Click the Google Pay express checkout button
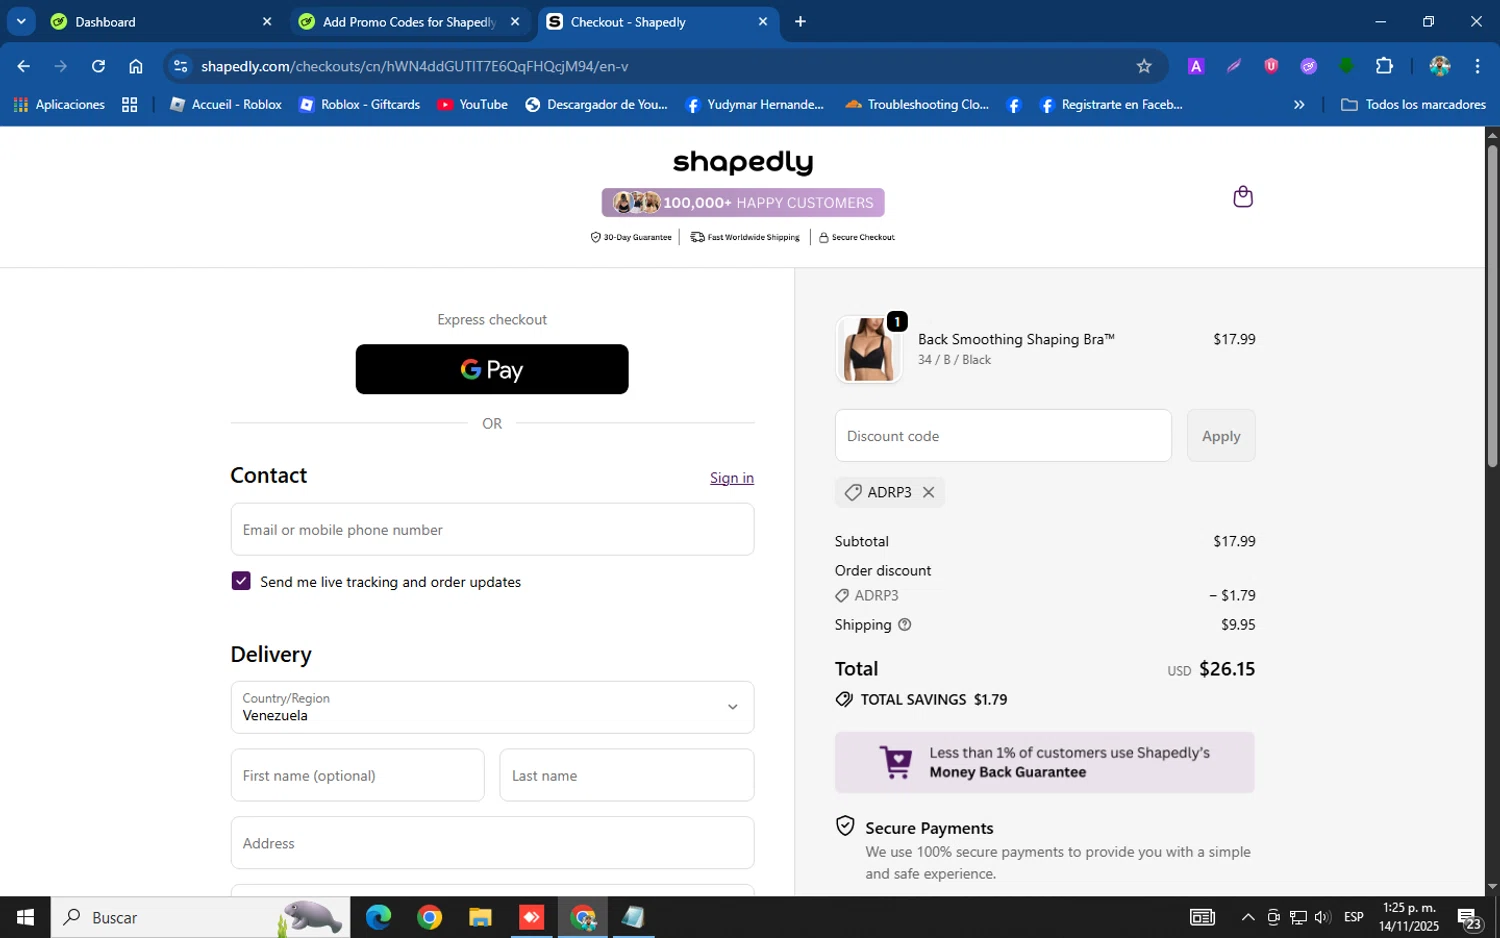This screenshot has width=1500, height=938. click(492, 369)
